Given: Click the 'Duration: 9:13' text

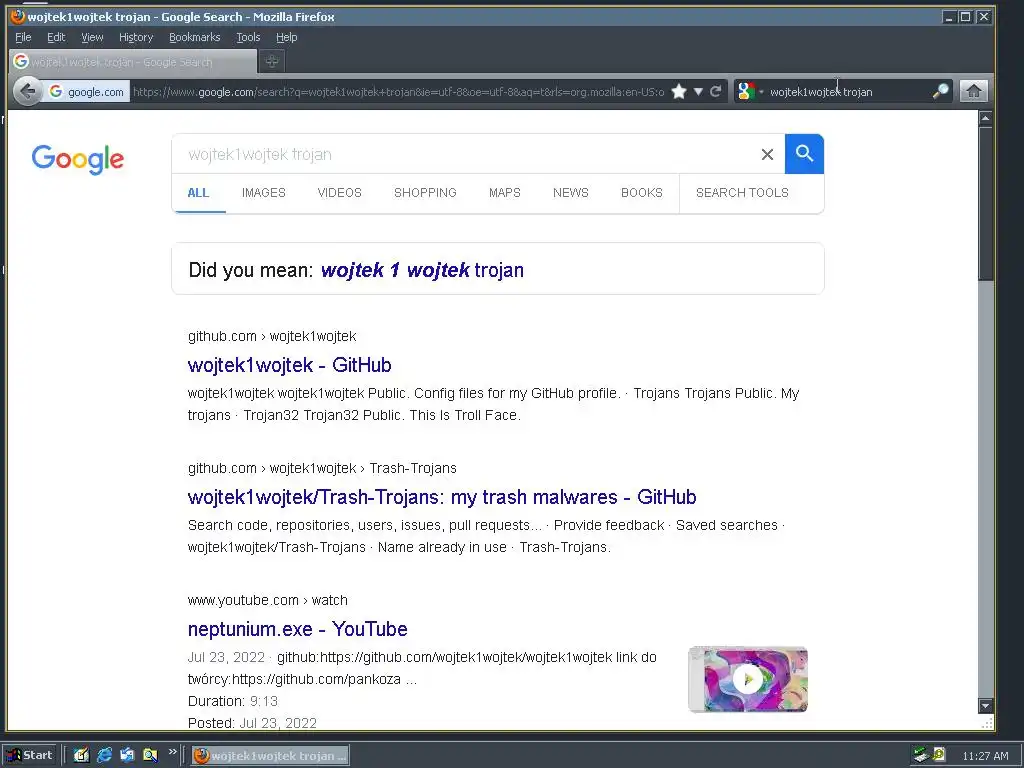Looking at the screenshot, I should click(232, 701).
